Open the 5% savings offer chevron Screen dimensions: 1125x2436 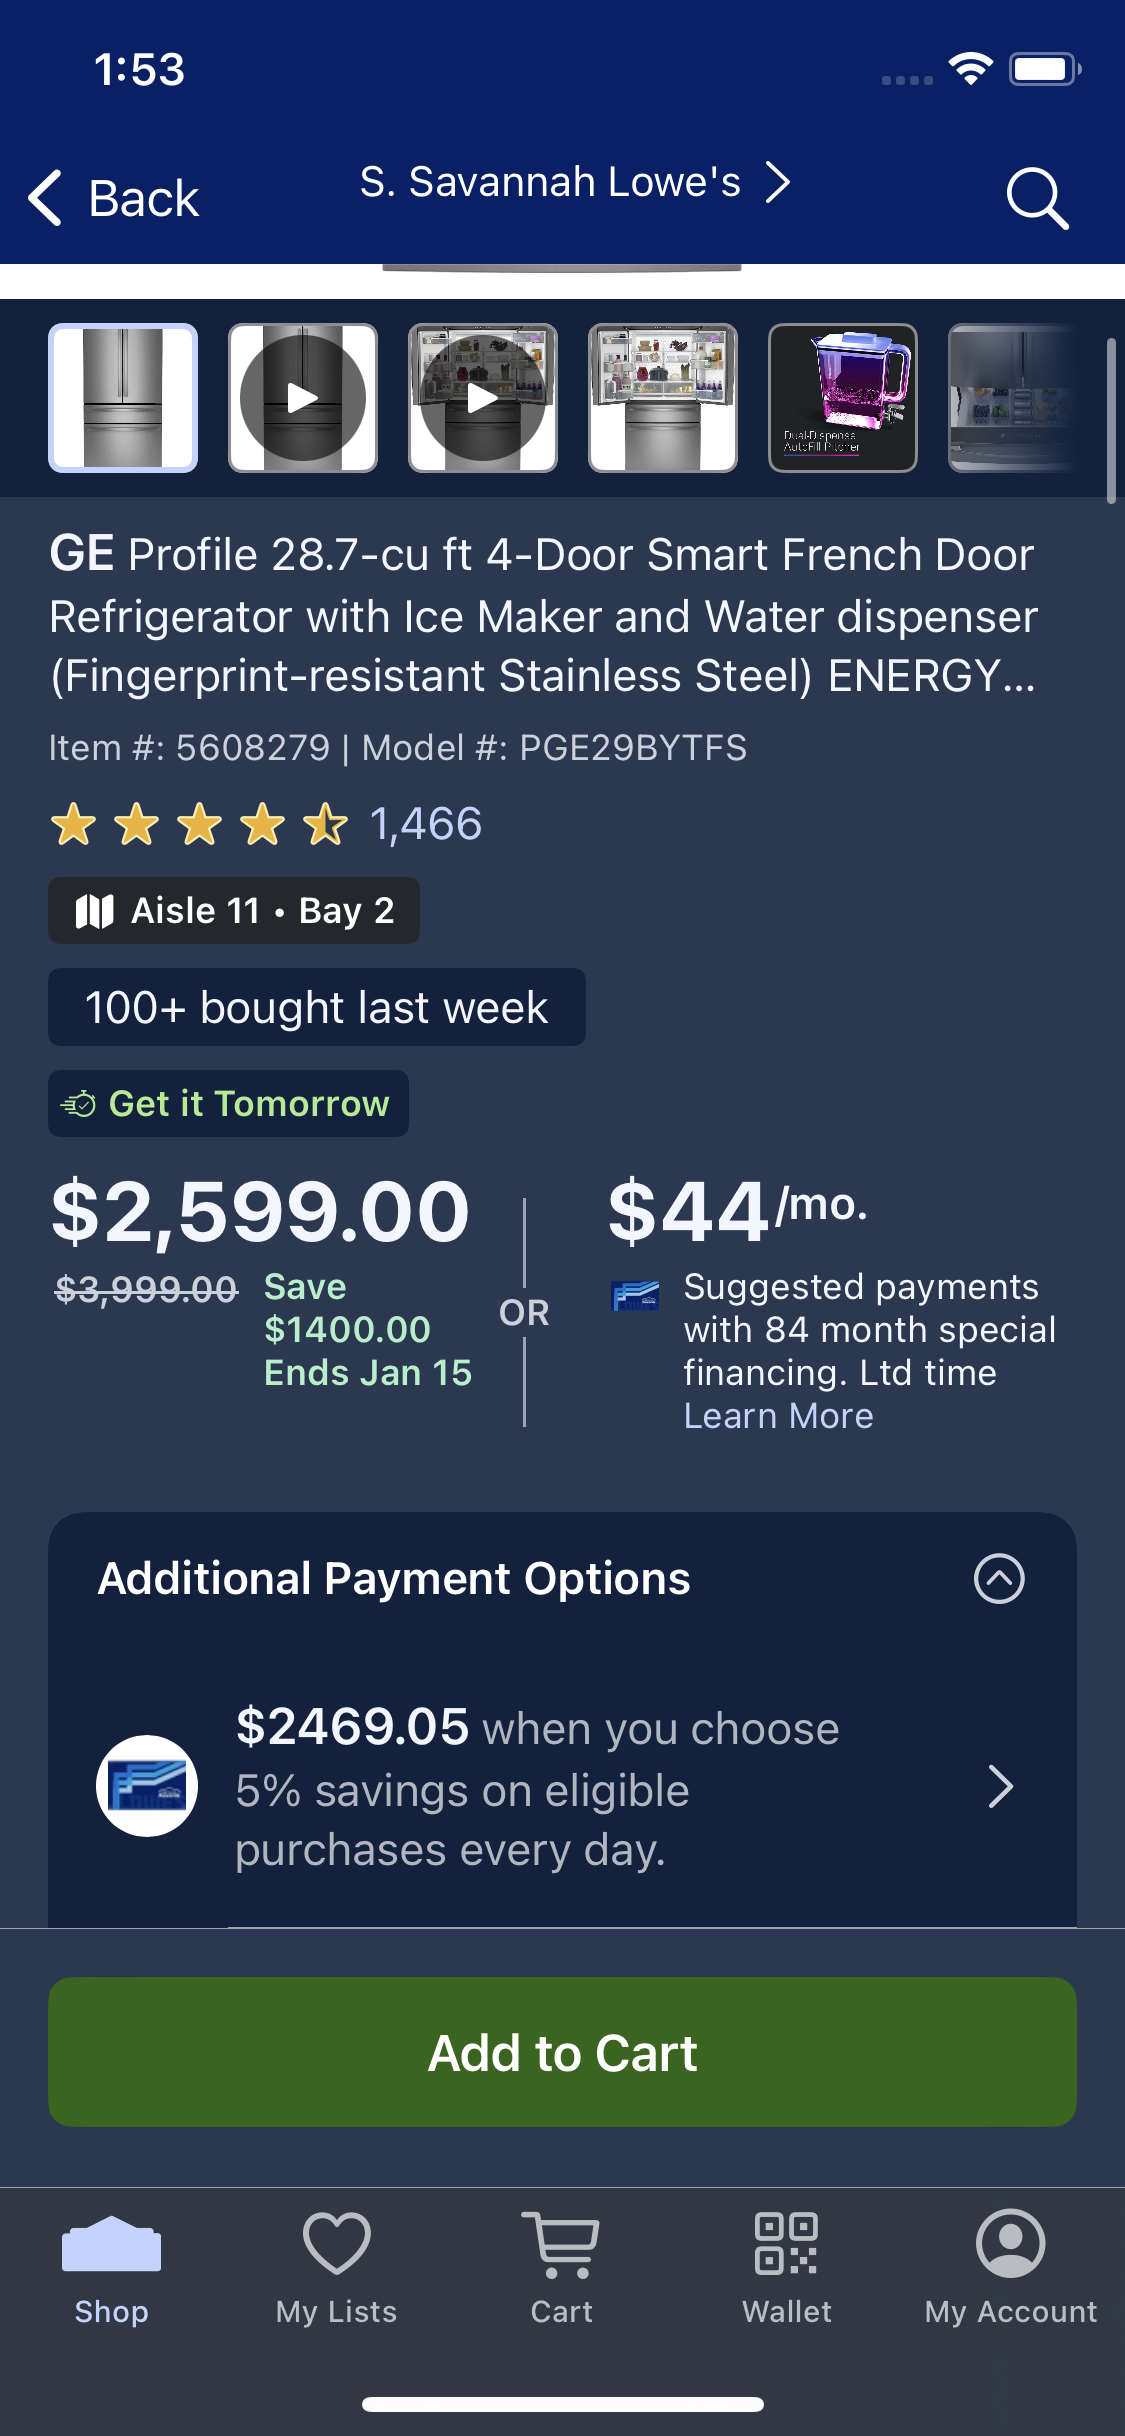(1001, 1786)
